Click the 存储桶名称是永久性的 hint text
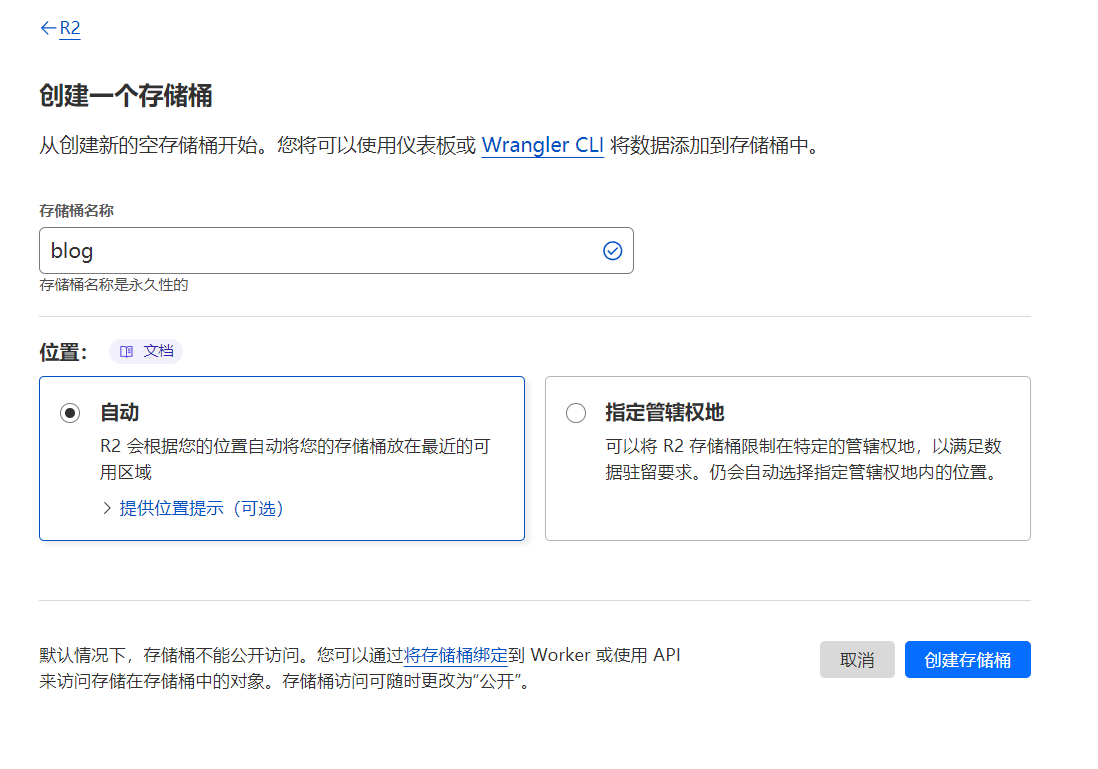The width and height of the screenshot is (1098, 769). pyautogui.click(x=113, y=285)
